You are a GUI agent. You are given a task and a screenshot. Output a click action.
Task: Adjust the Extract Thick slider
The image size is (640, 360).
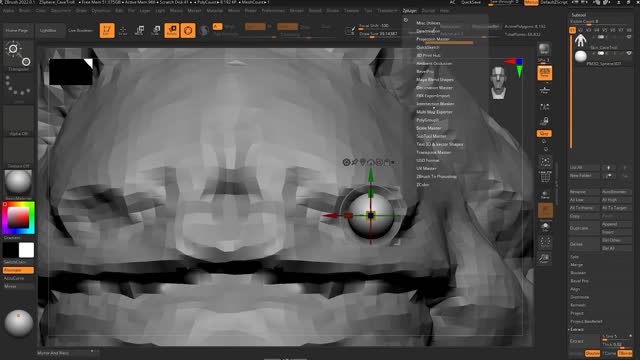[x=617, y=344]
